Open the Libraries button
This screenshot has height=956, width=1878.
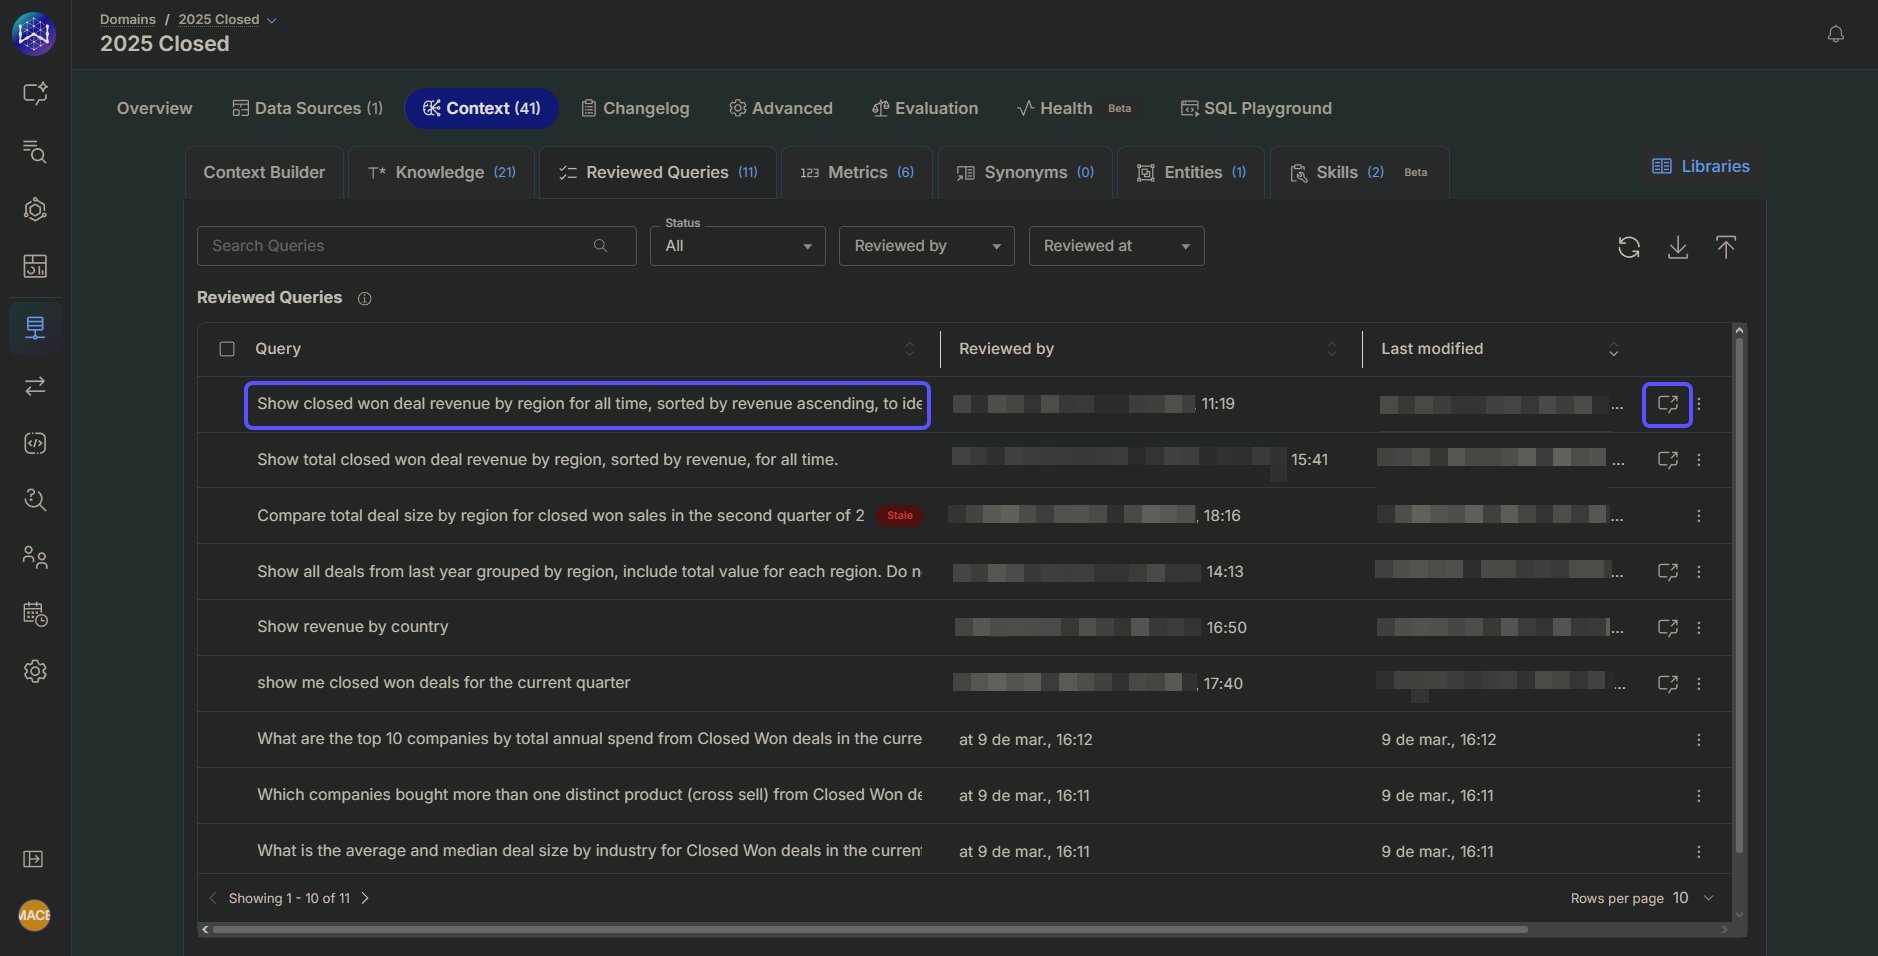[1701, 166]
